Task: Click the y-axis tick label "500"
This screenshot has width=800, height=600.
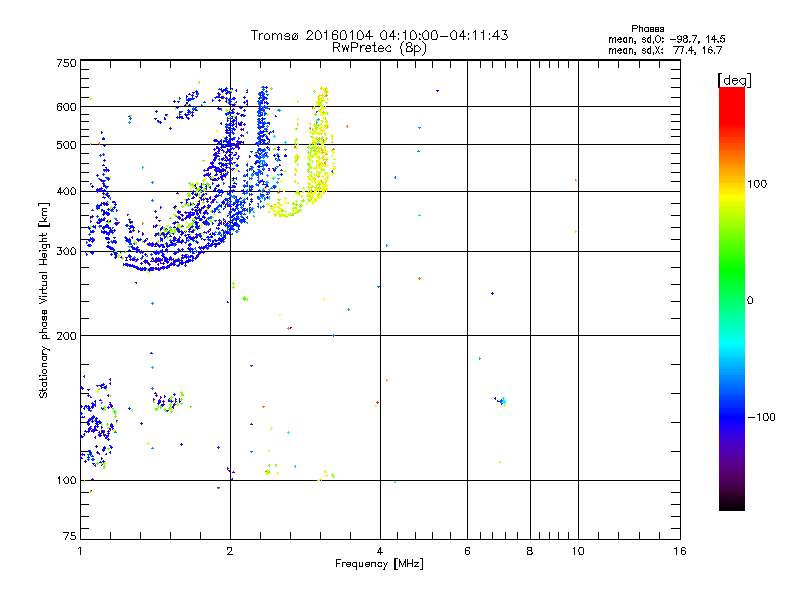Action: click(x=66, y=145)
